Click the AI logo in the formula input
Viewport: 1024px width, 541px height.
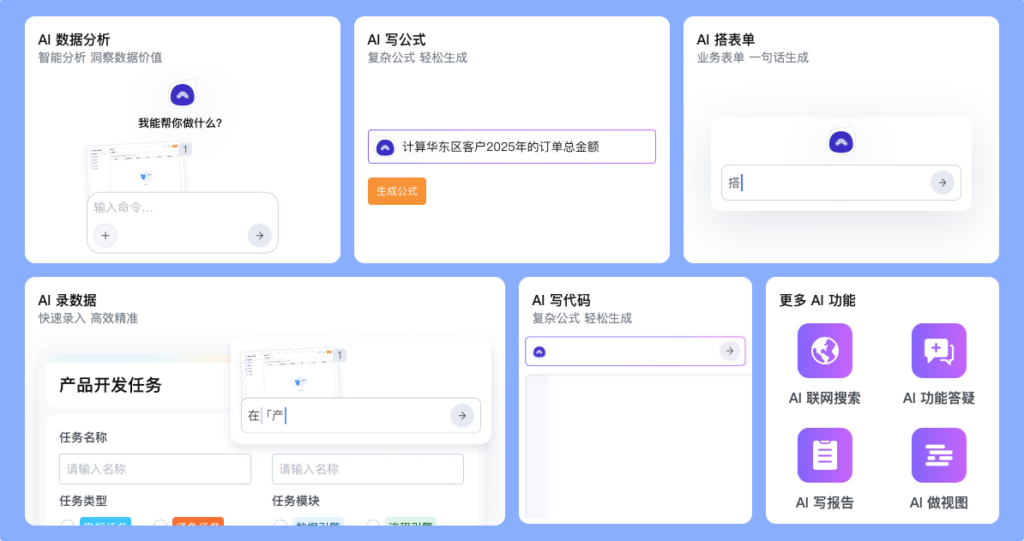384,147
